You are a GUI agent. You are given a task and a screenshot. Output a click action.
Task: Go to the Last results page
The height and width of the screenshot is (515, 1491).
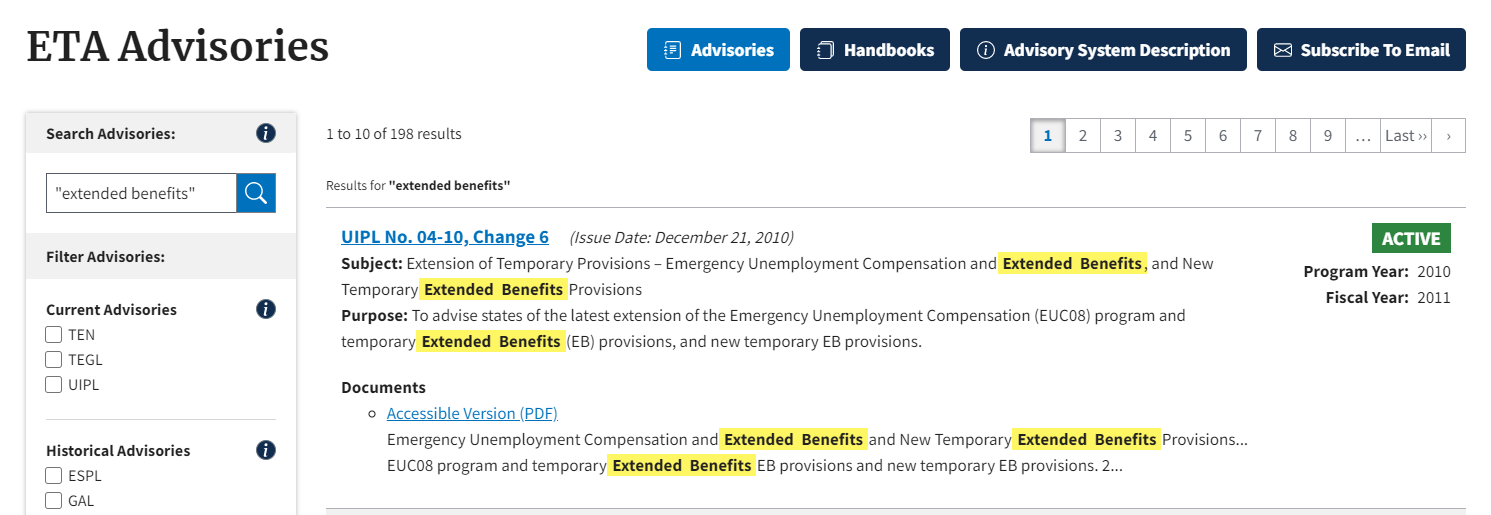point(1405,136)
